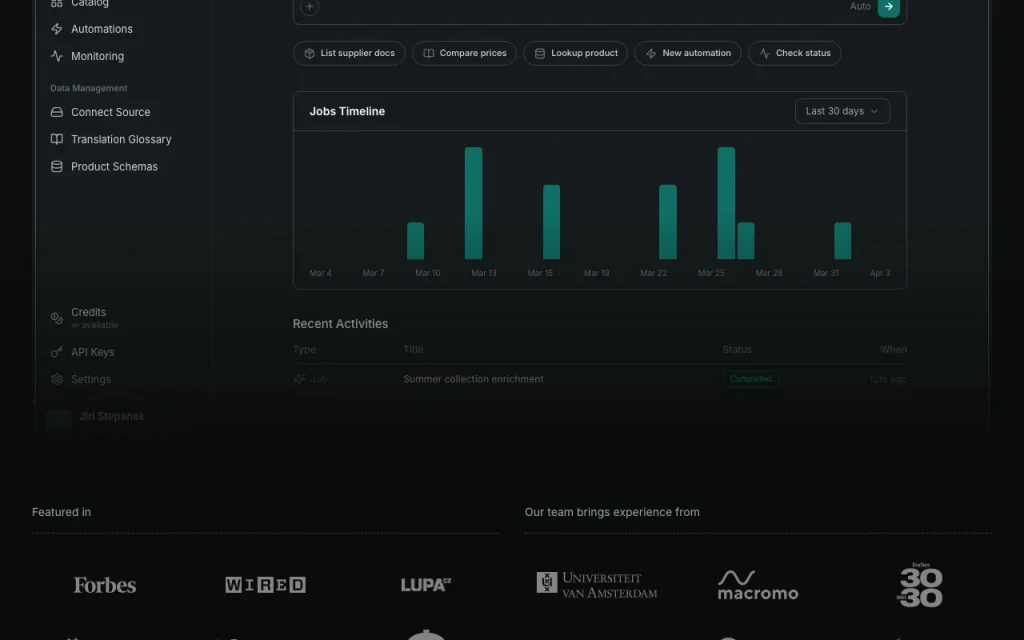Click the short bar near Mar 31
The height and width of the screenshot is (640, 1024).
click(842, 241)
